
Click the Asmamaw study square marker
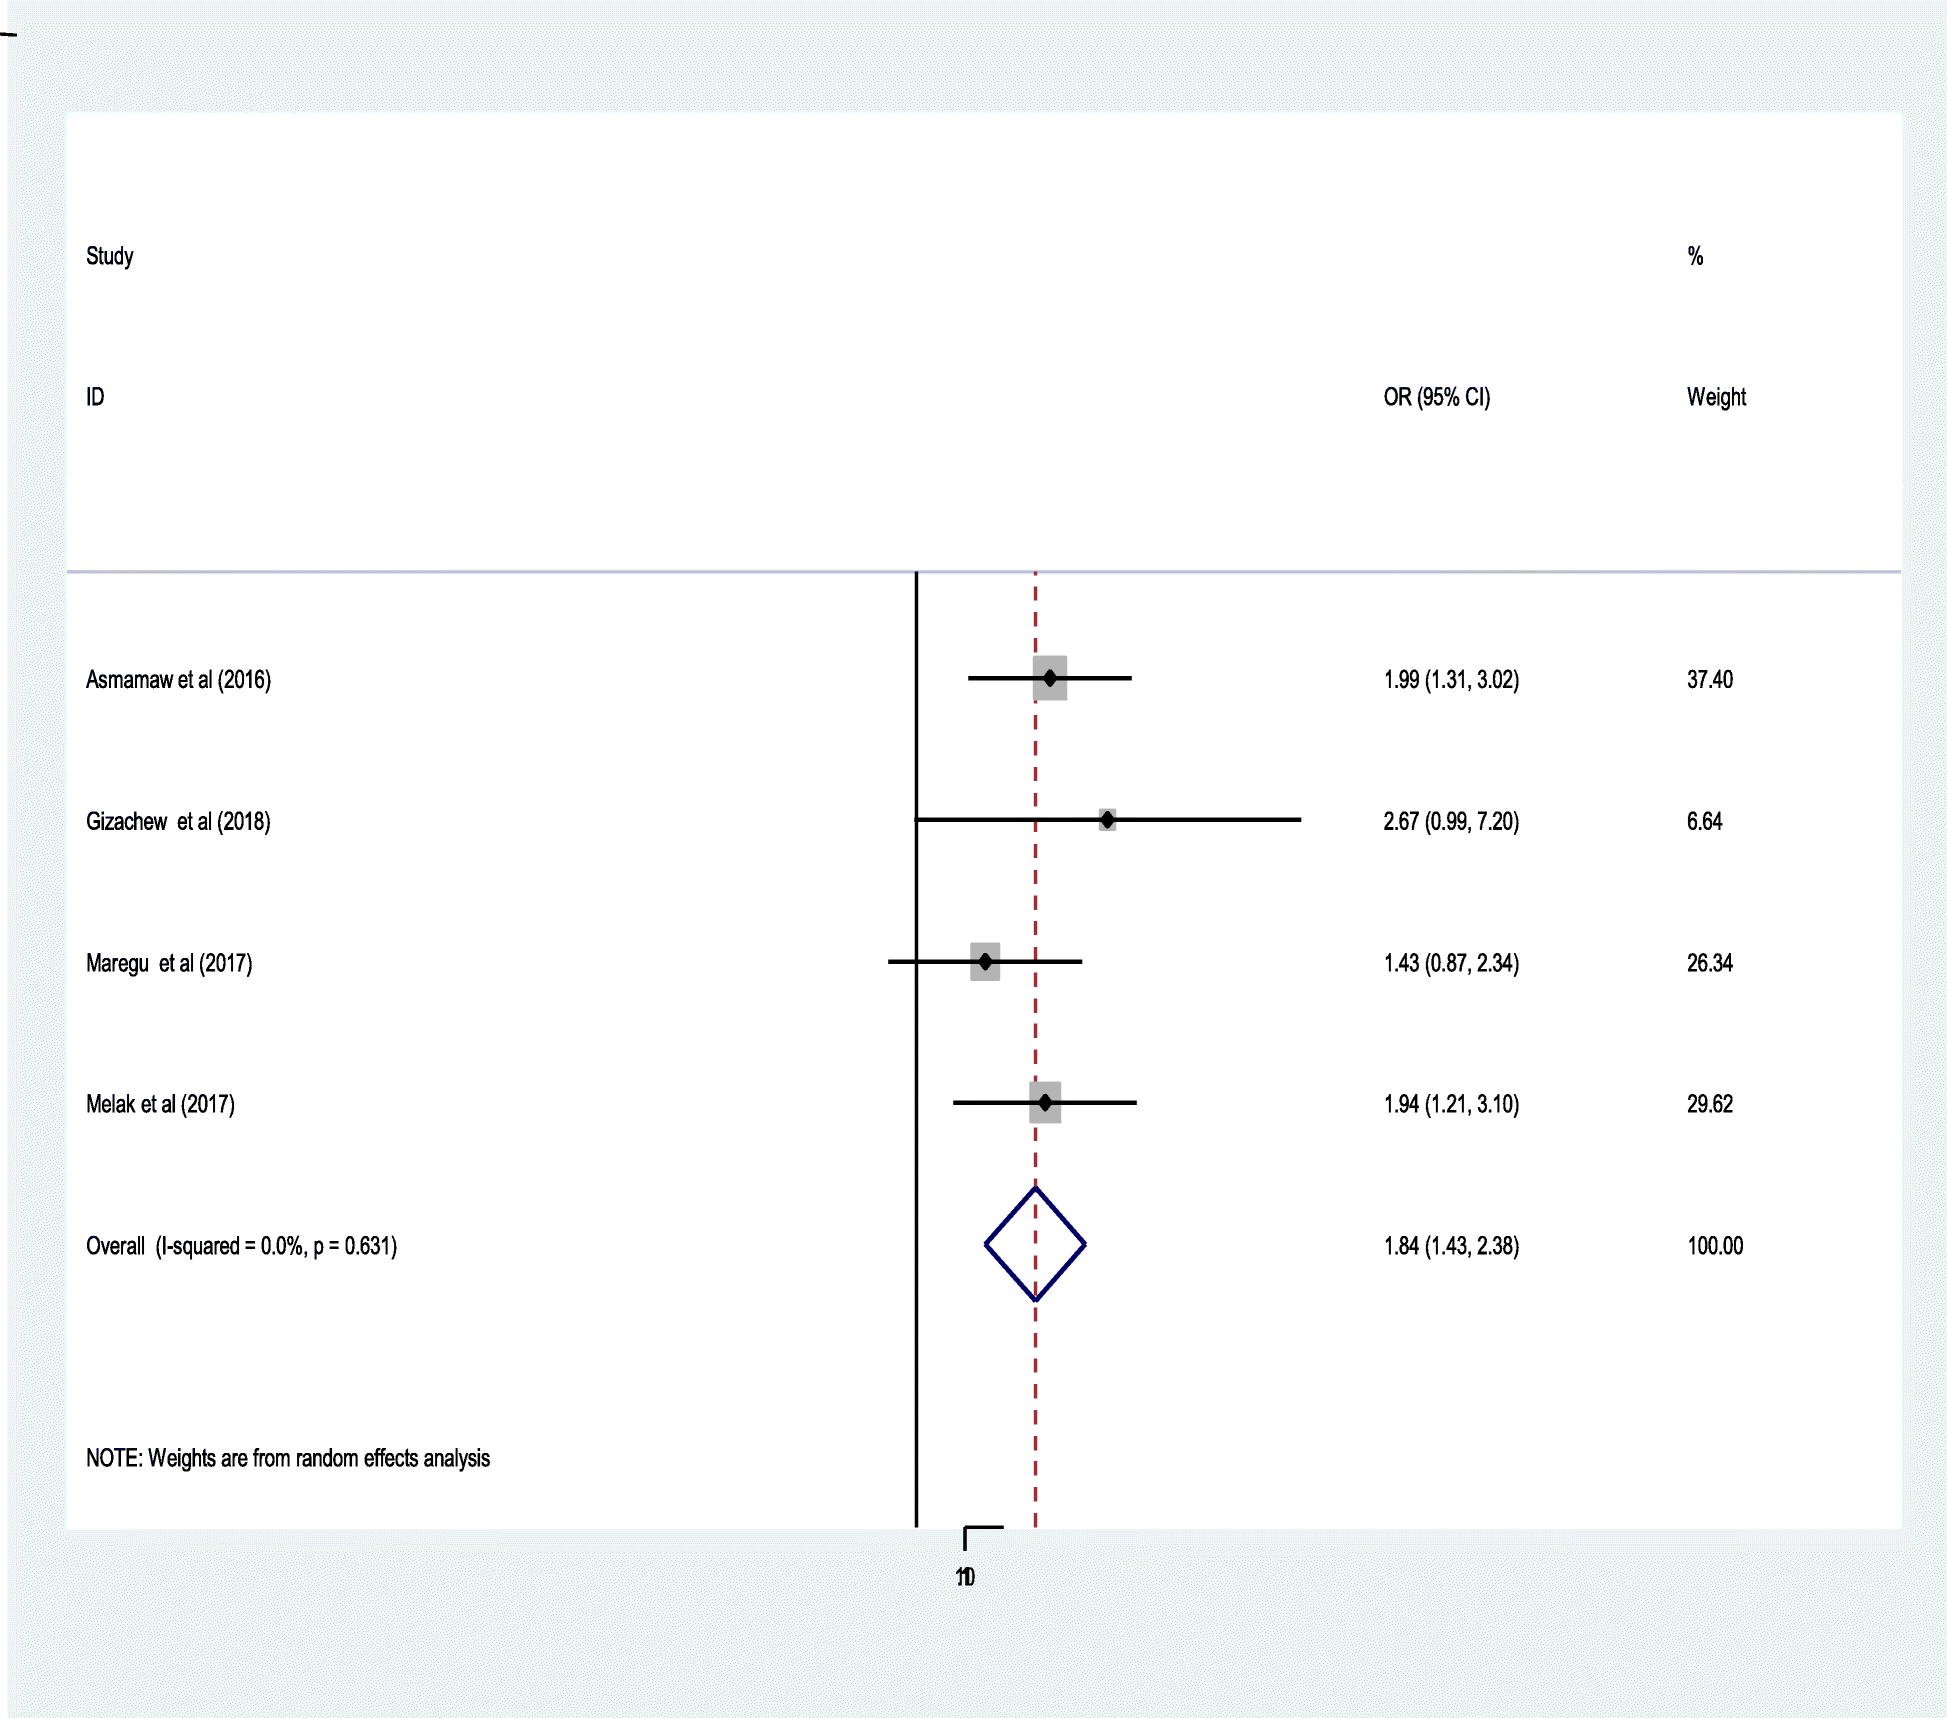(x=1050, y=678)
